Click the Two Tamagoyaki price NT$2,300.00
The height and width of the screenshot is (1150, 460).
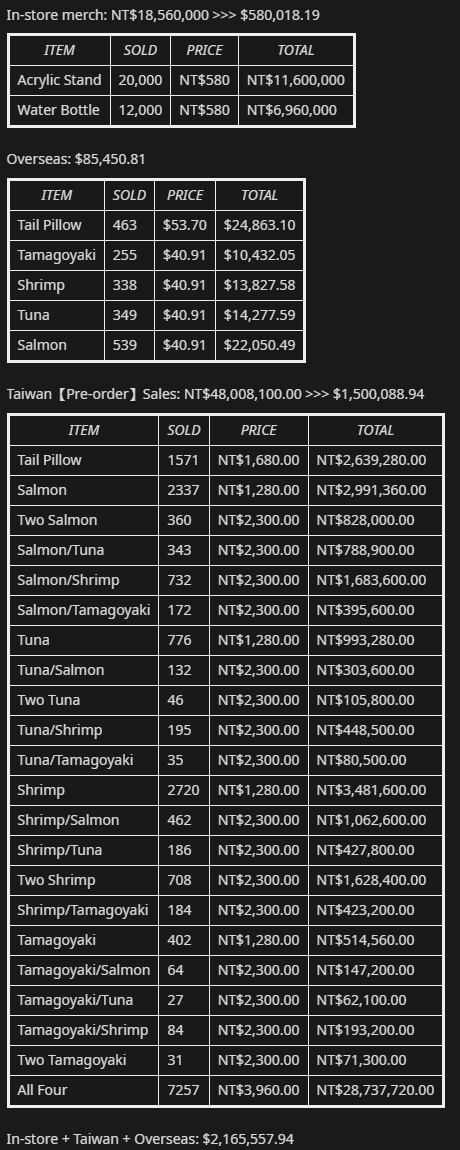tap(259, 1060)
